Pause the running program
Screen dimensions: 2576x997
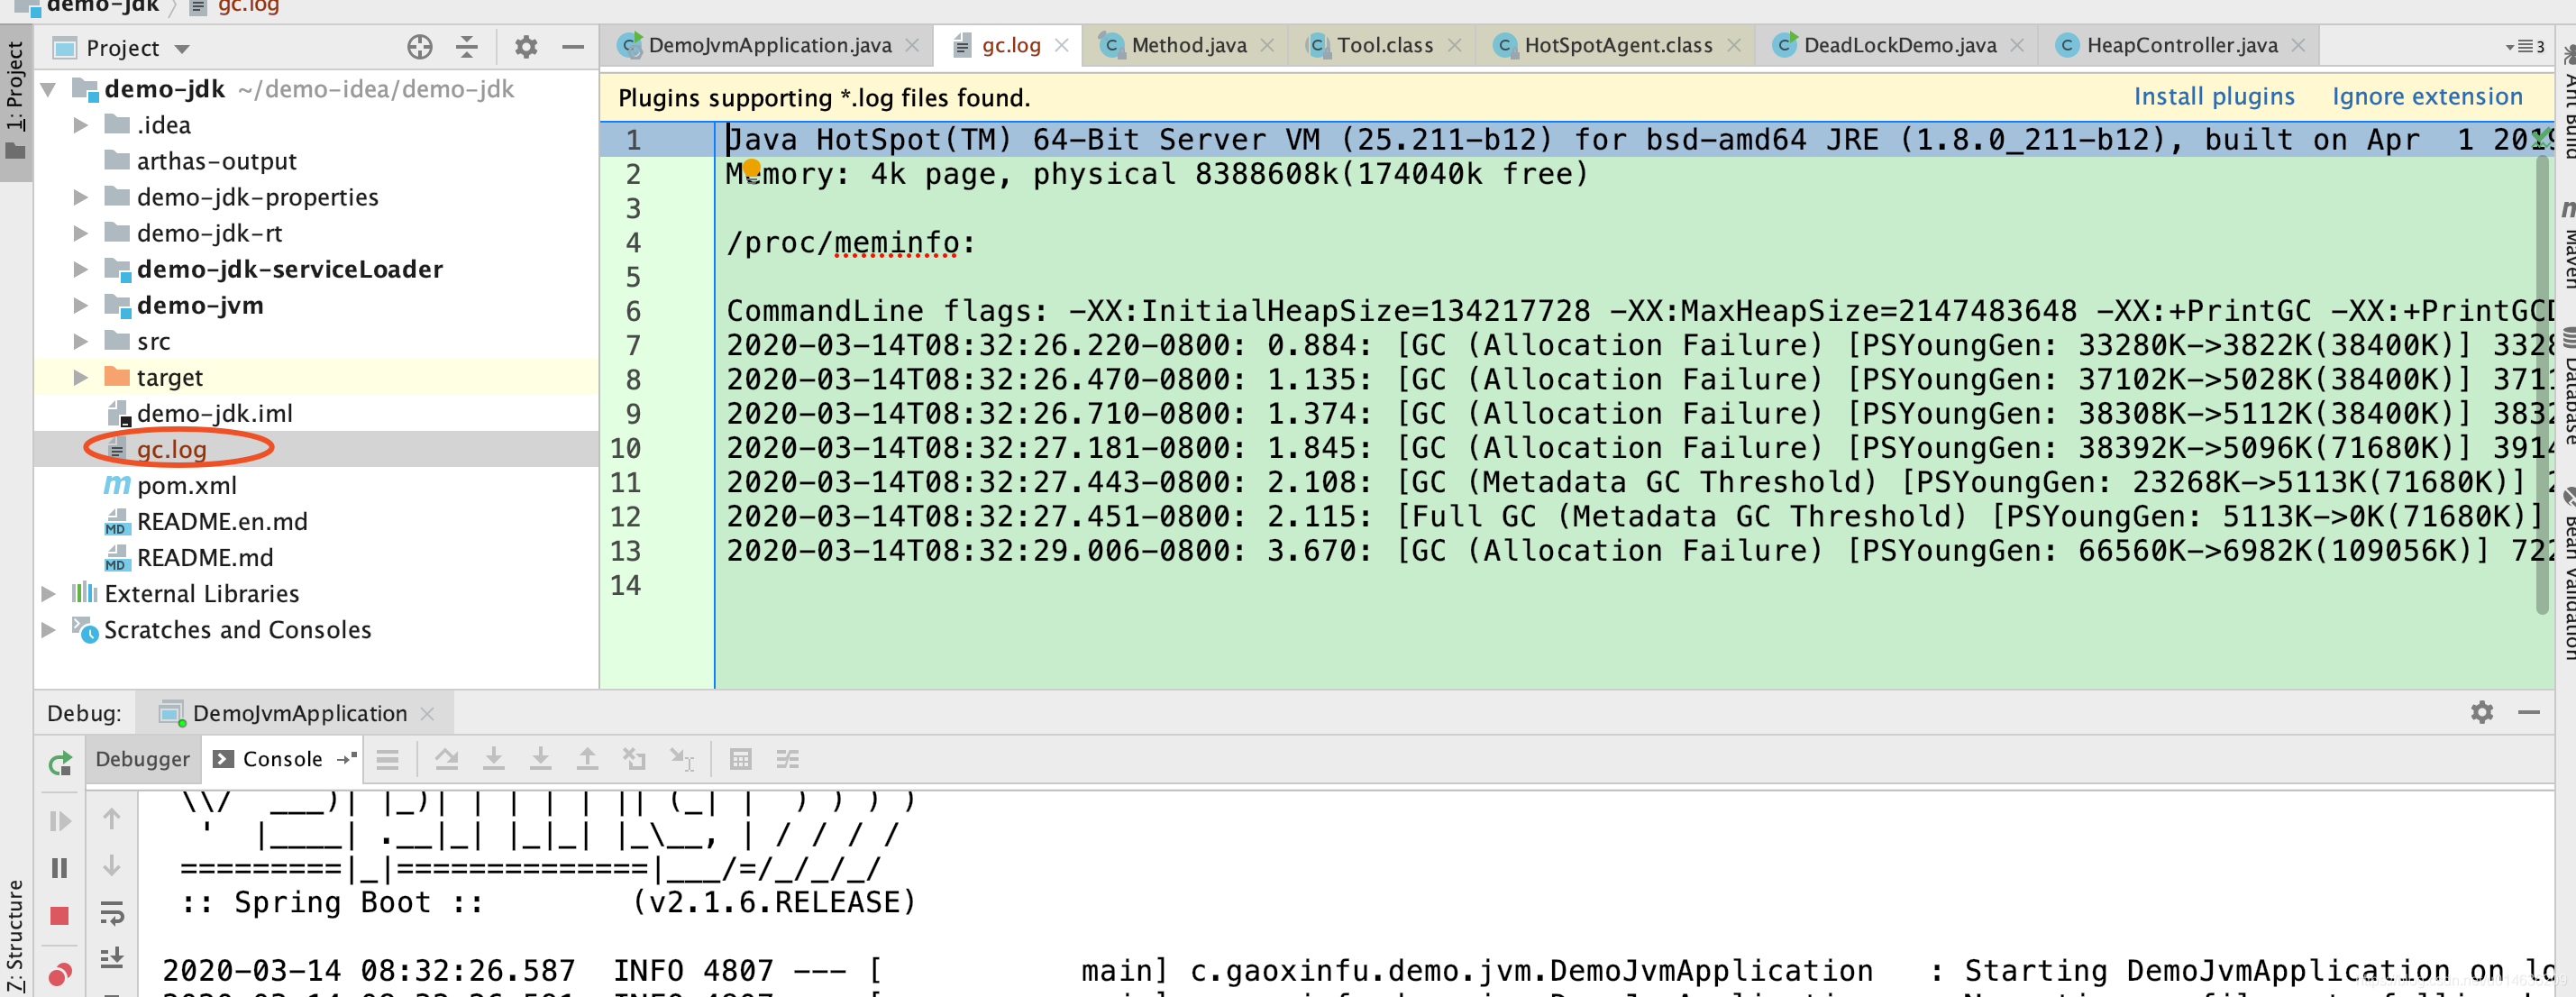coord(60,868)
